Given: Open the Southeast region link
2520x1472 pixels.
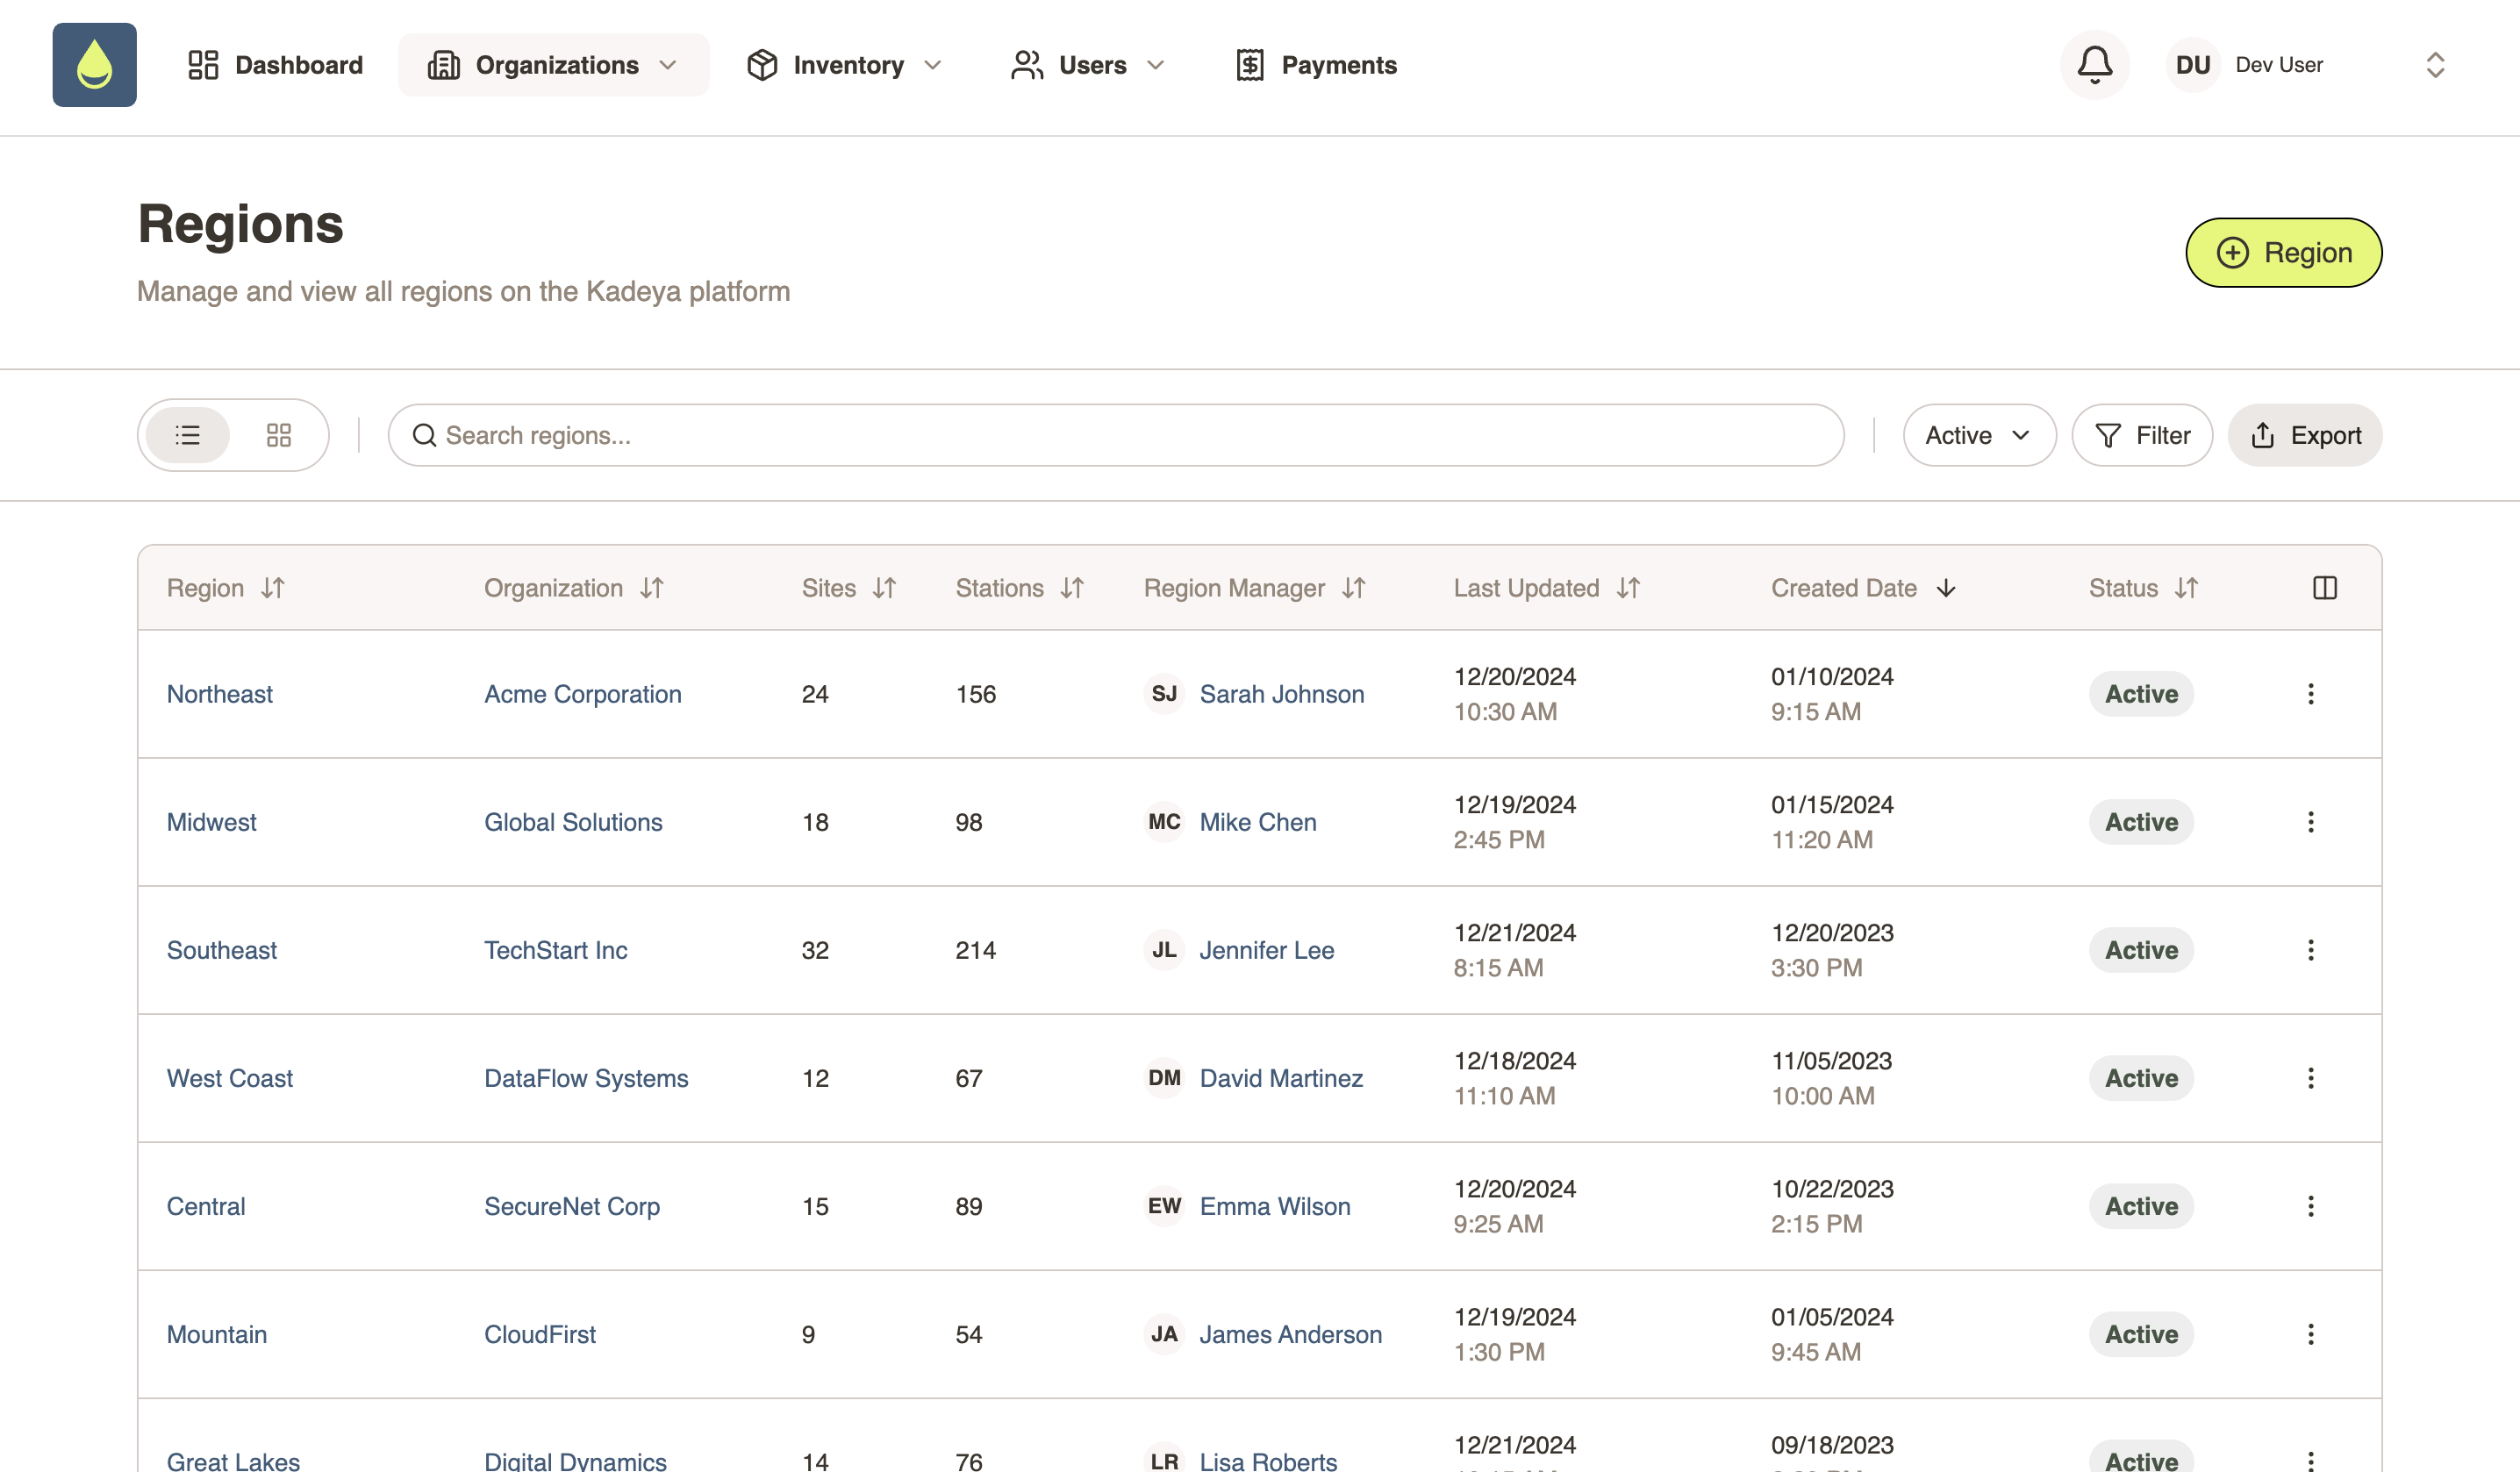Looking at the screenshot, I should click(x=222, y=950).
